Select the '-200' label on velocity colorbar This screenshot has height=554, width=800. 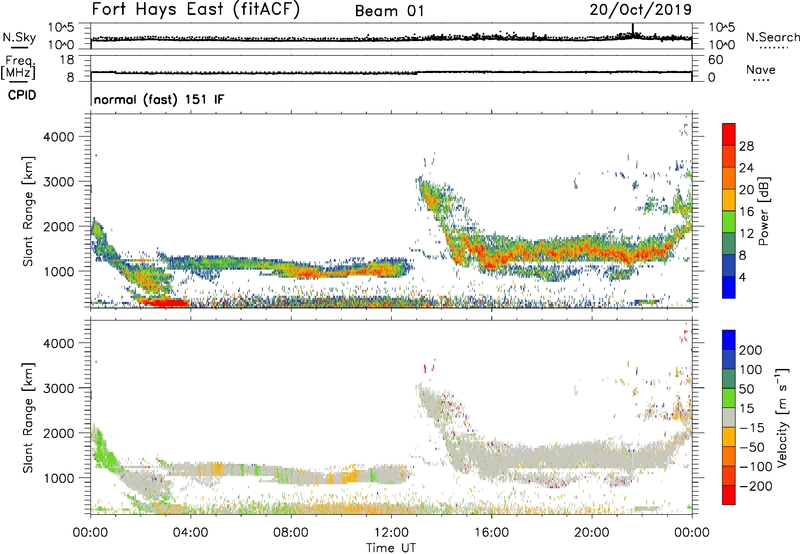pyautogui.click(x=755, y=486)
